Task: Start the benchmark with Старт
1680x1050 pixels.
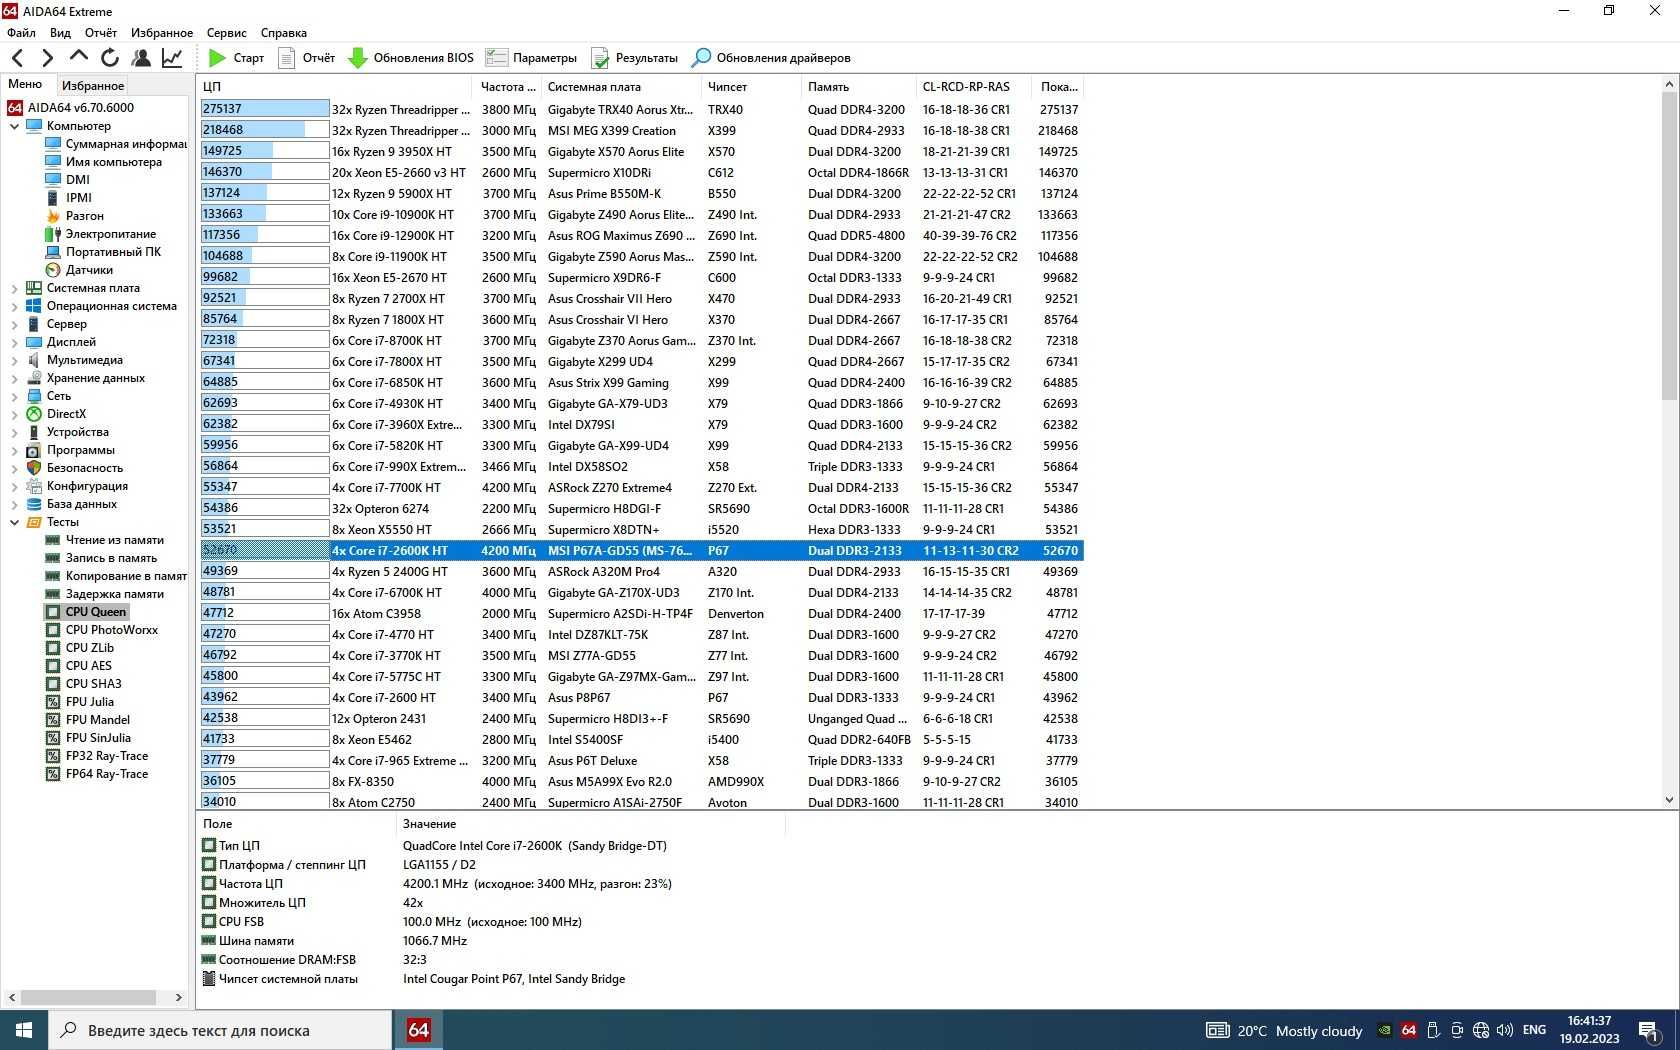Action: coord(236,58)
